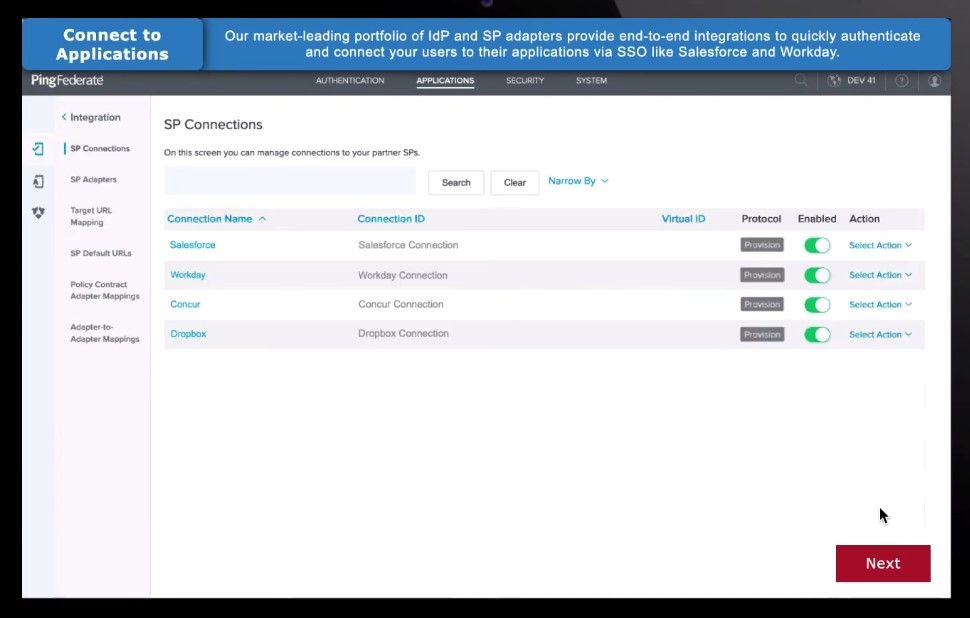Select SP Adapters in the sidebar
The height and width of the screenshot is (618, 970).
coord(93,179)
